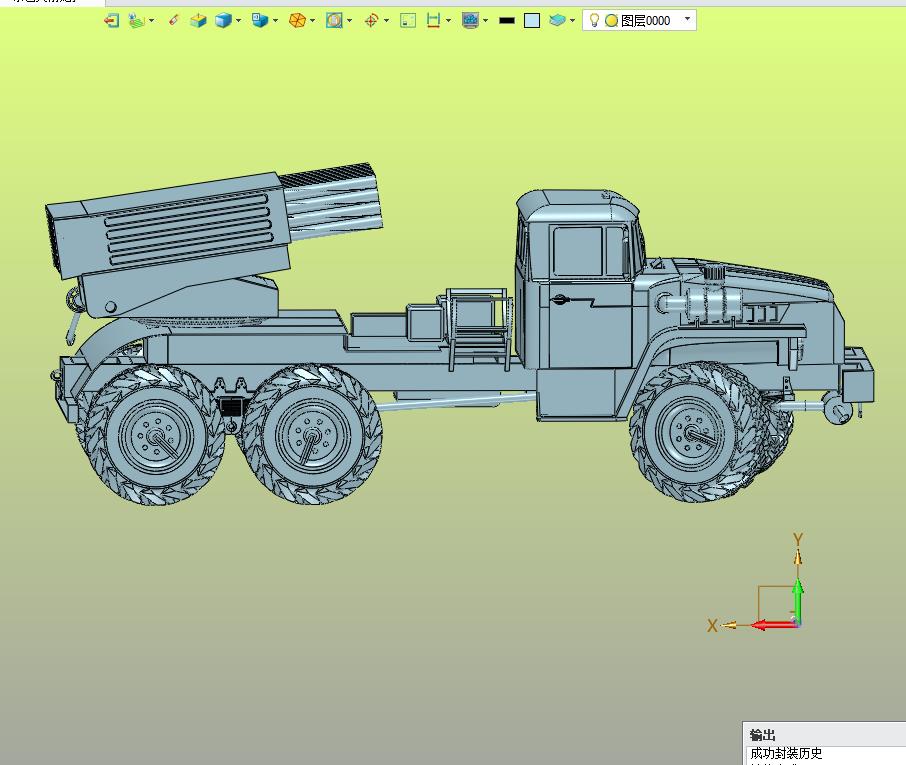Click the black line color swatch
Image resolution: width=906 pixels, height=765 pixels.
tap(507, 21)
